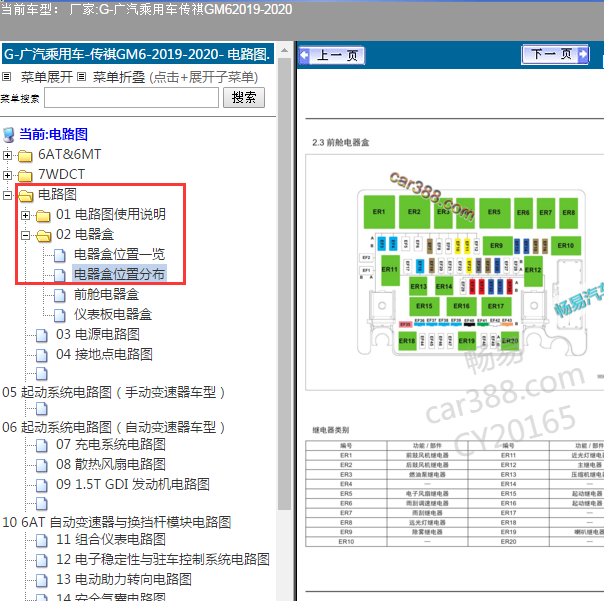Open 05 起动系统电路图 手动变速器车型
The height and width of the screenshot is (601, 604).
click(114, 393)
